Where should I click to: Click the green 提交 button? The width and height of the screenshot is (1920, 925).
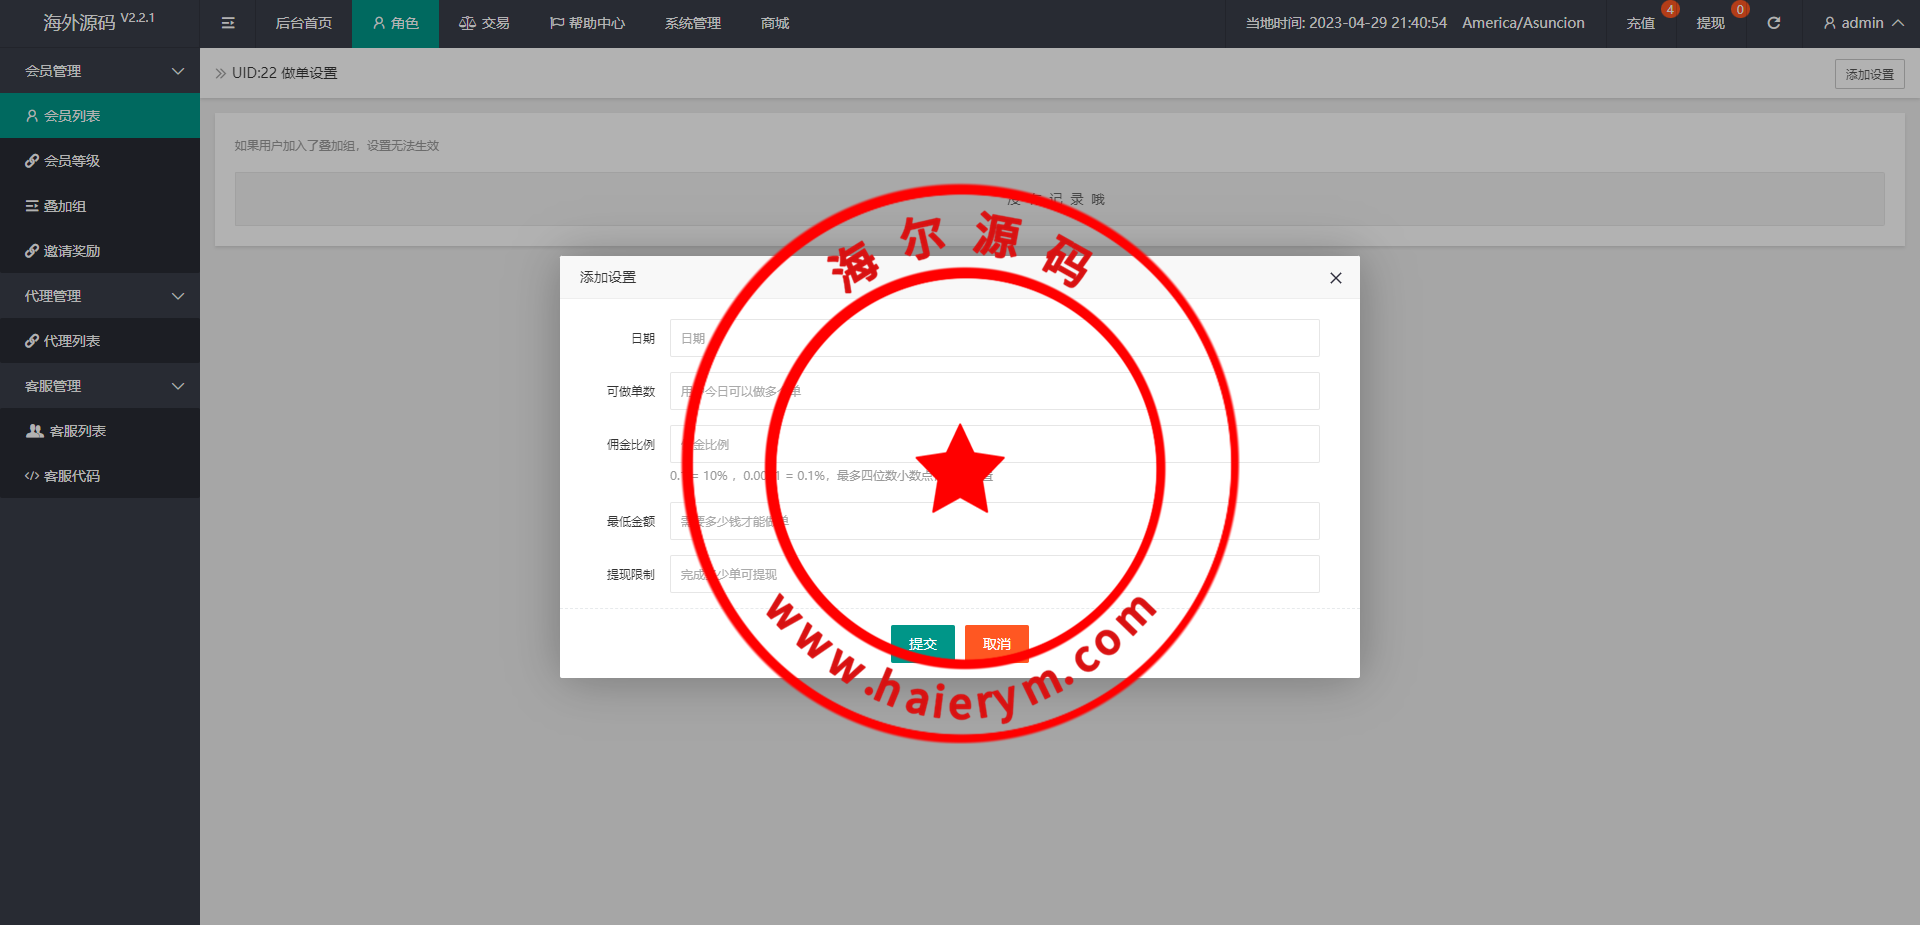click(x=922, y=643)
